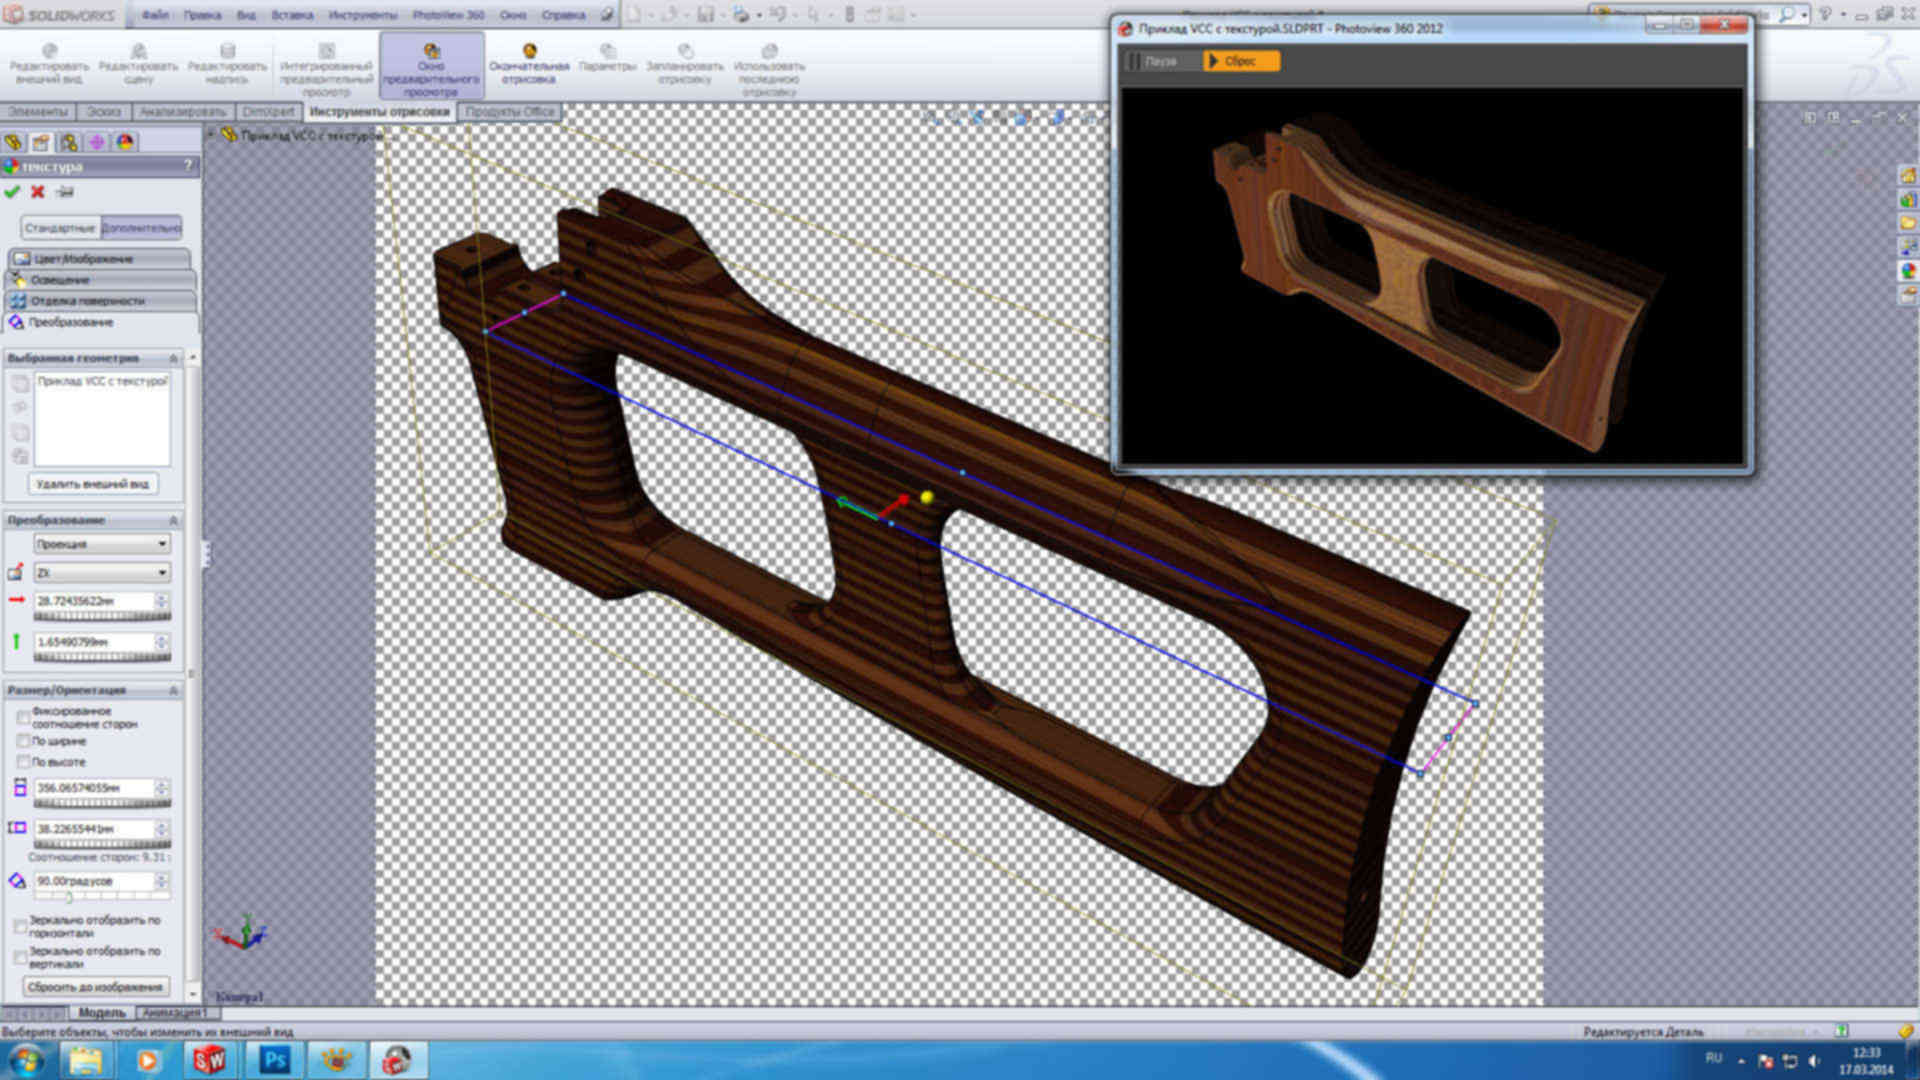Viewport: 1920px width, 1080px height.
Task: Open the PropertyManager tab icon
Action: 41,142
